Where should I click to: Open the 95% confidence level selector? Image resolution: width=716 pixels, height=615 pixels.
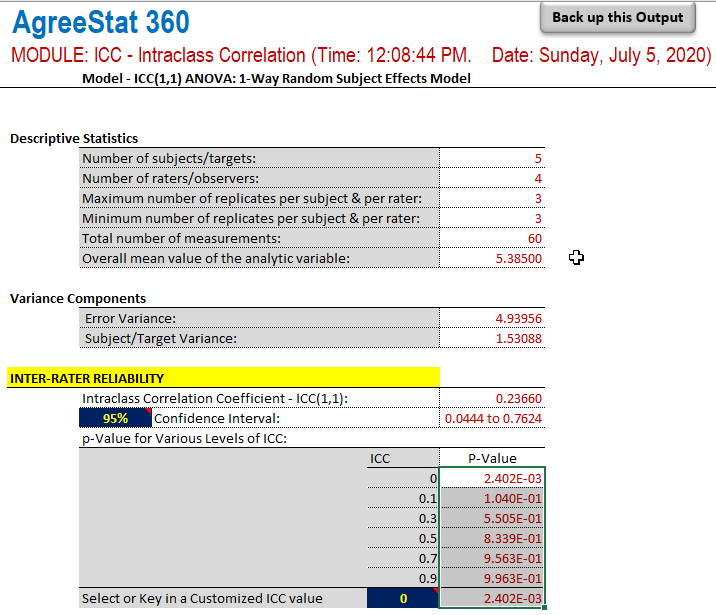[115, 418]
